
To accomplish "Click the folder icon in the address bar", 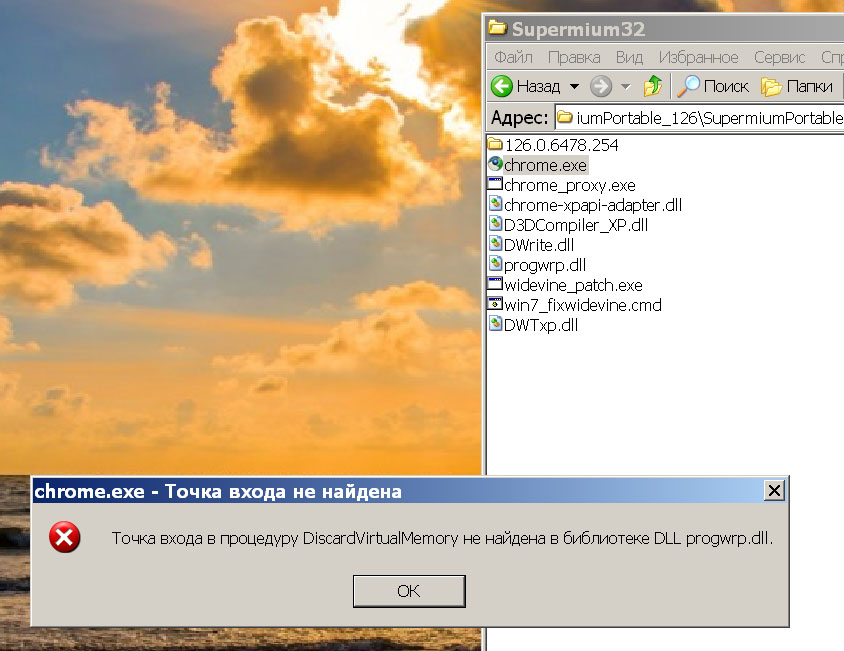I will pos(565,117).
